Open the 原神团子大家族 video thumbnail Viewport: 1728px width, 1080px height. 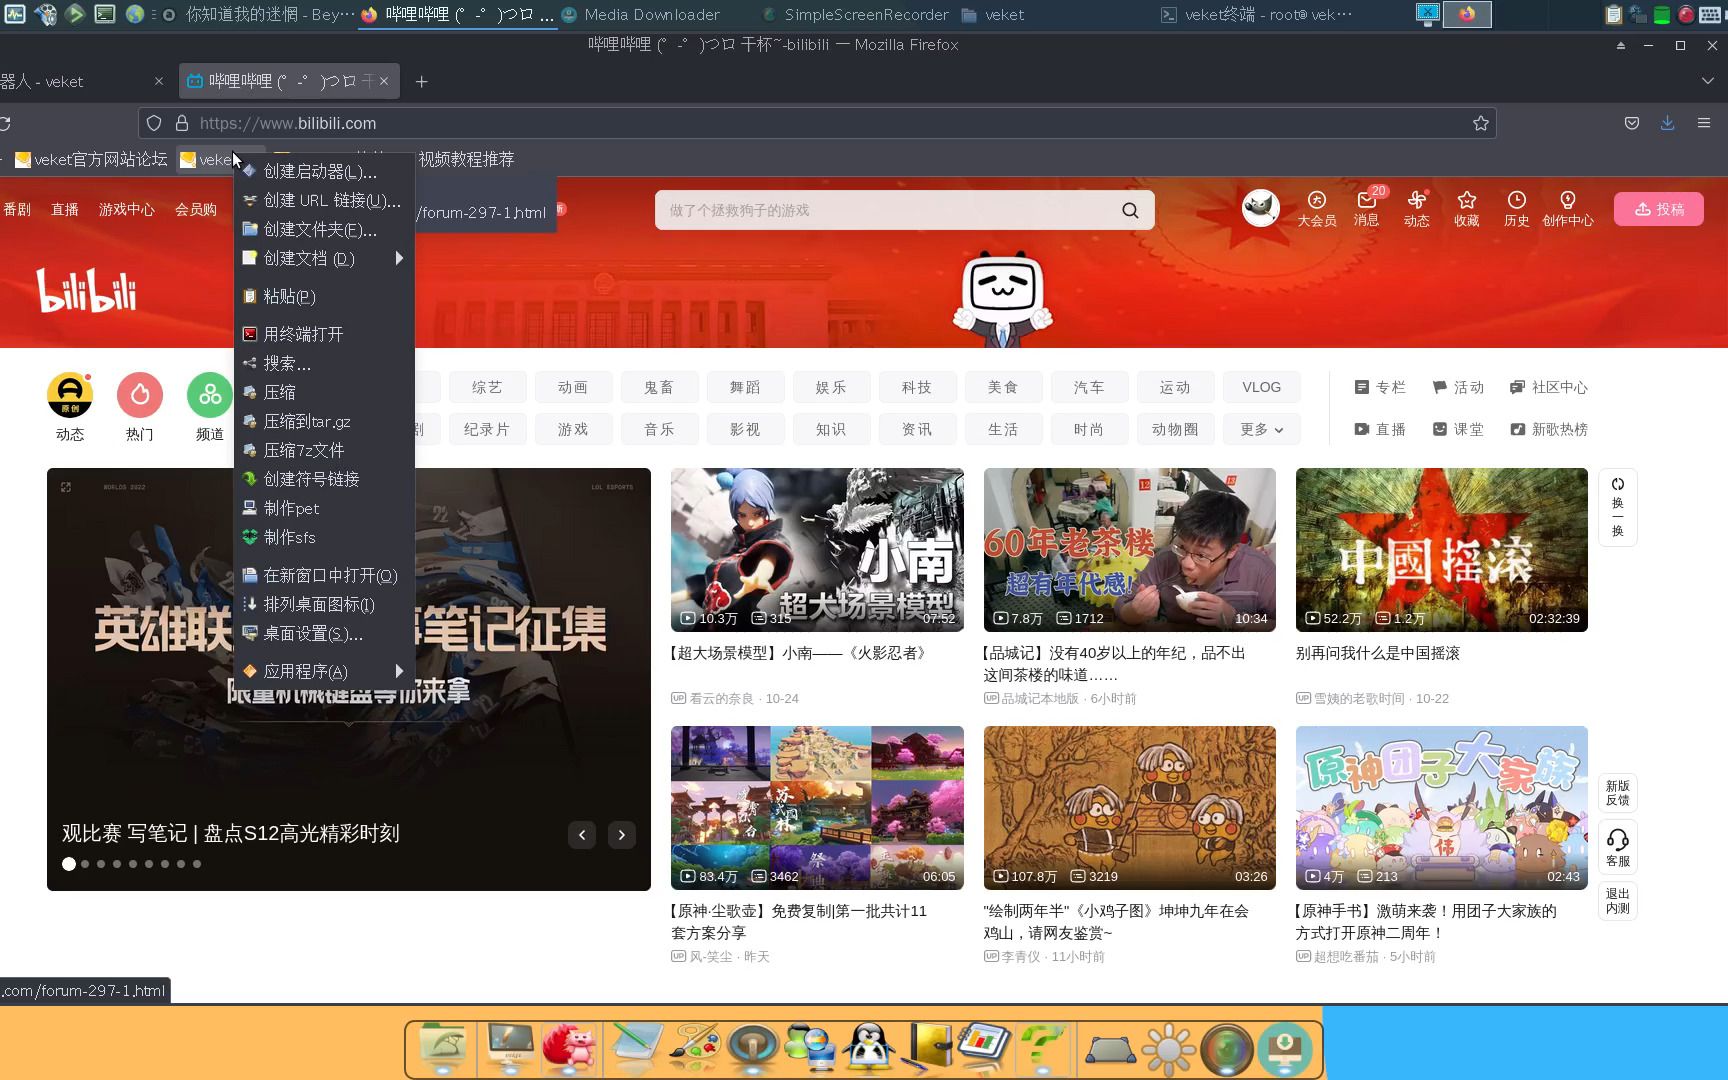click(x=1442, y=807)
